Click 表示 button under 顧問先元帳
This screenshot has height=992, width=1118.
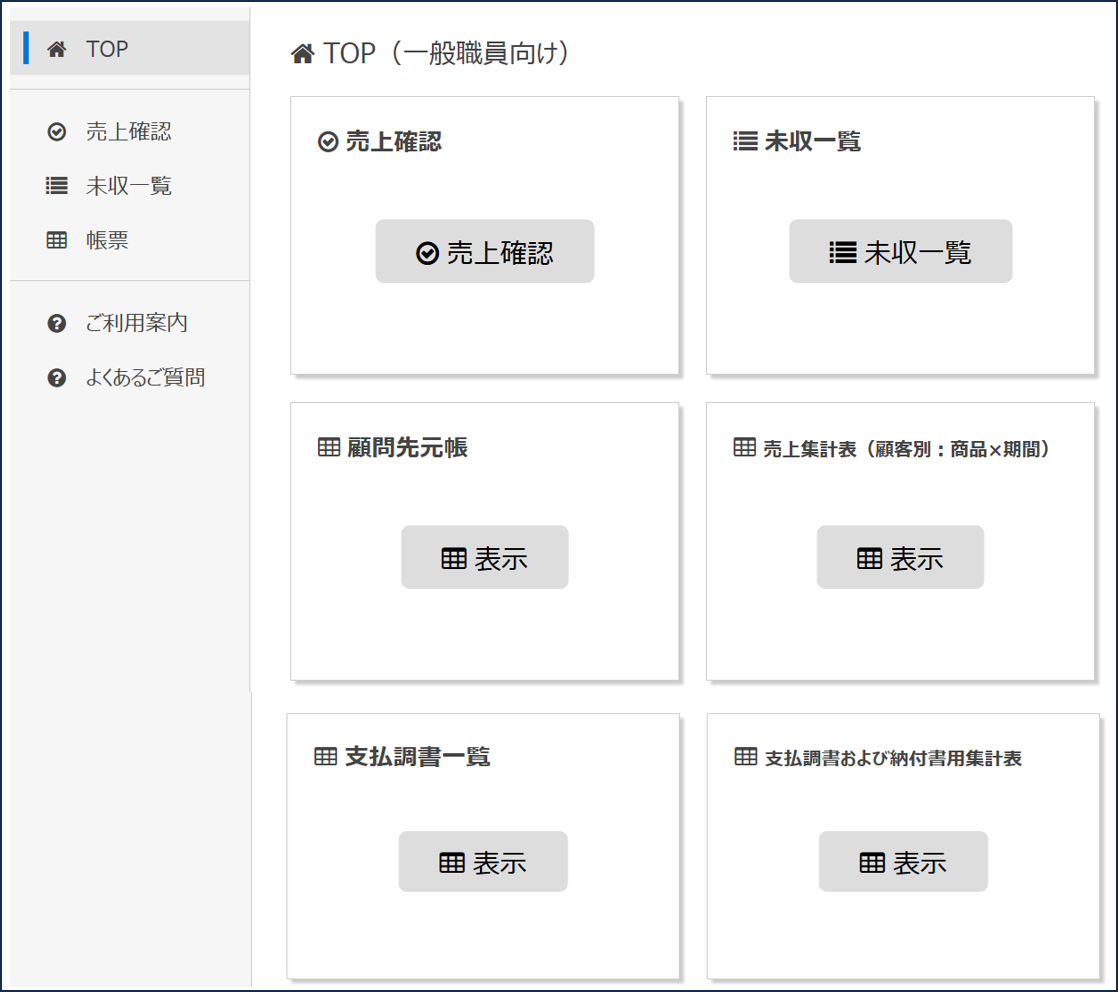click(x=484, y=558)
